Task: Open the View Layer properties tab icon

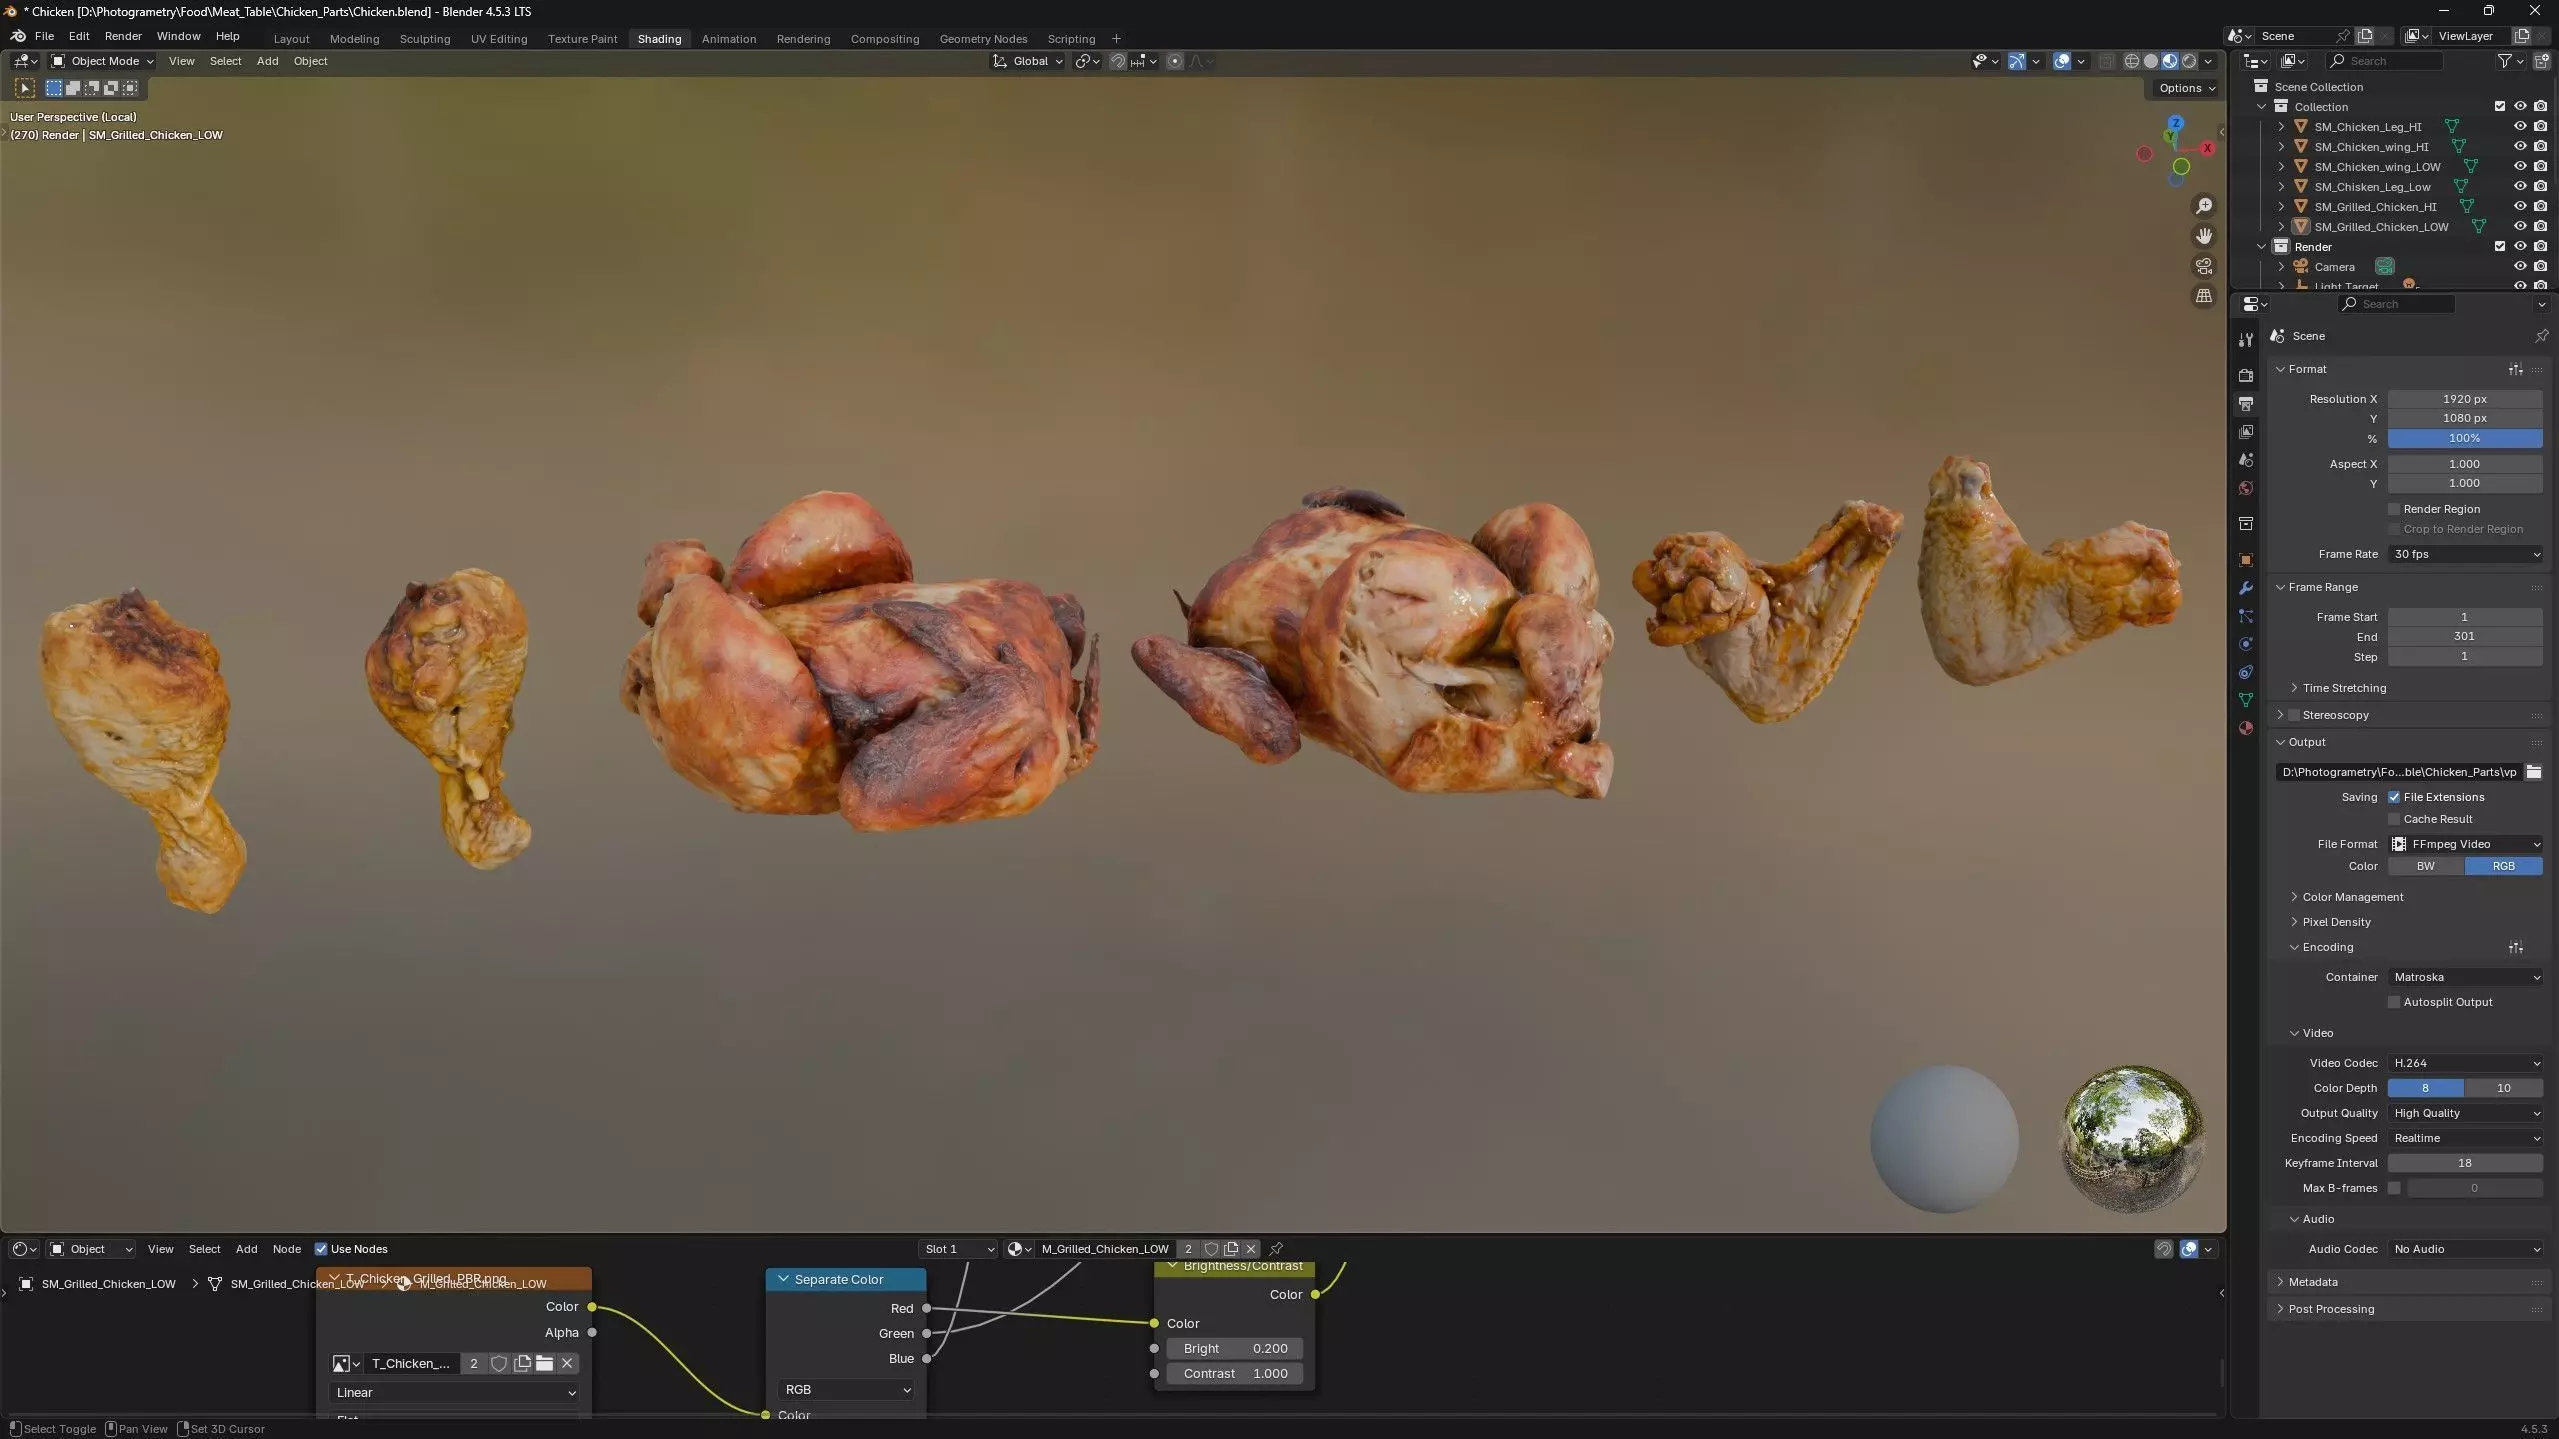Action: click(x=2246, y=432)
